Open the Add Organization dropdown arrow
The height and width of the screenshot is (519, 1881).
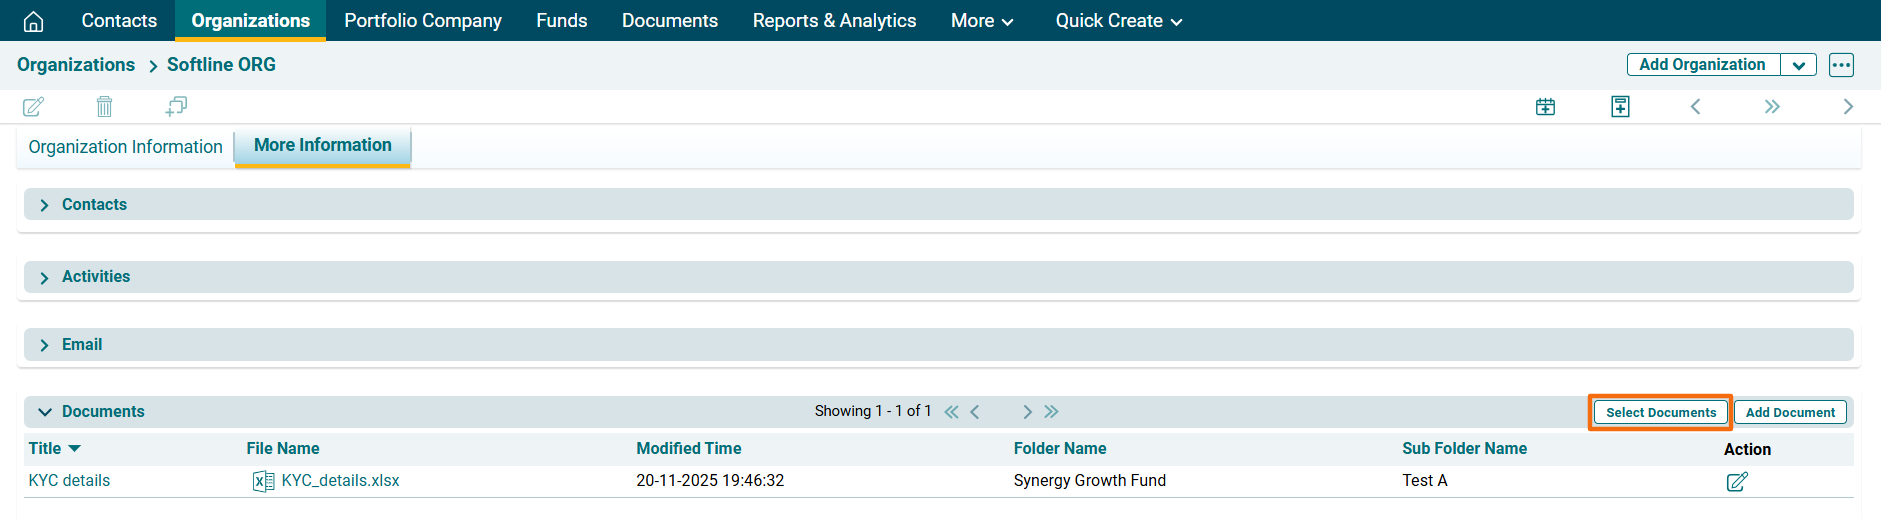pyautogui.click(x=1798, y=65)
